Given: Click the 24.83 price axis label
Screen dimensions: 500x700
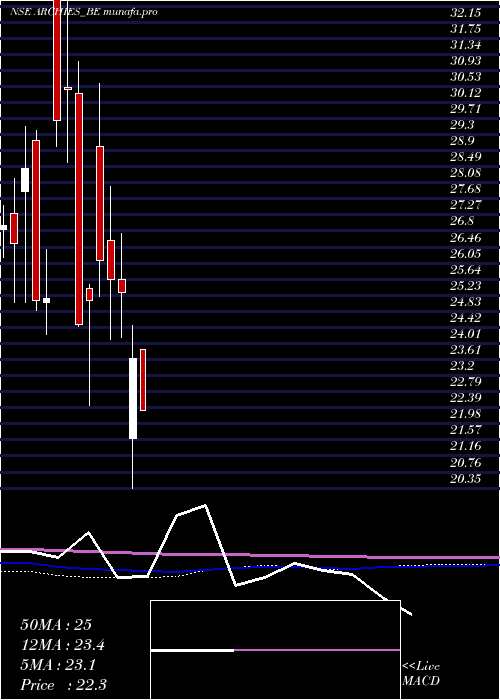Looking at the screenshot, I should coord(465,302).
